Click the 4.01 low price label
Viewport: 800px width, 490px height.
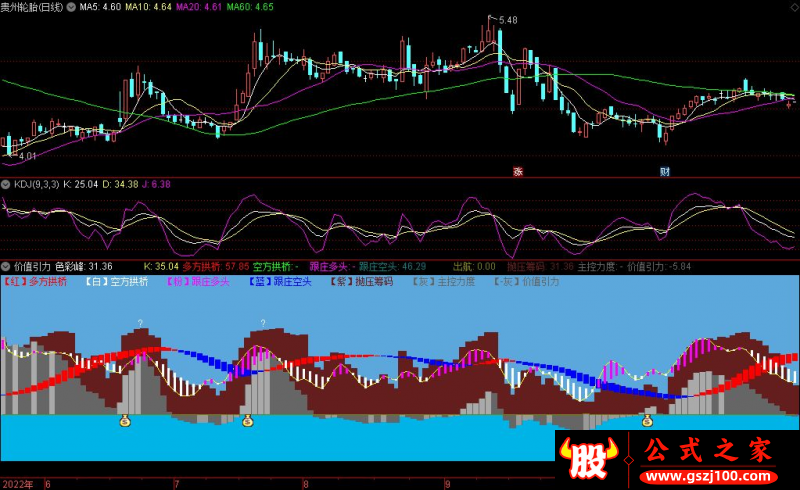point(27,156)
